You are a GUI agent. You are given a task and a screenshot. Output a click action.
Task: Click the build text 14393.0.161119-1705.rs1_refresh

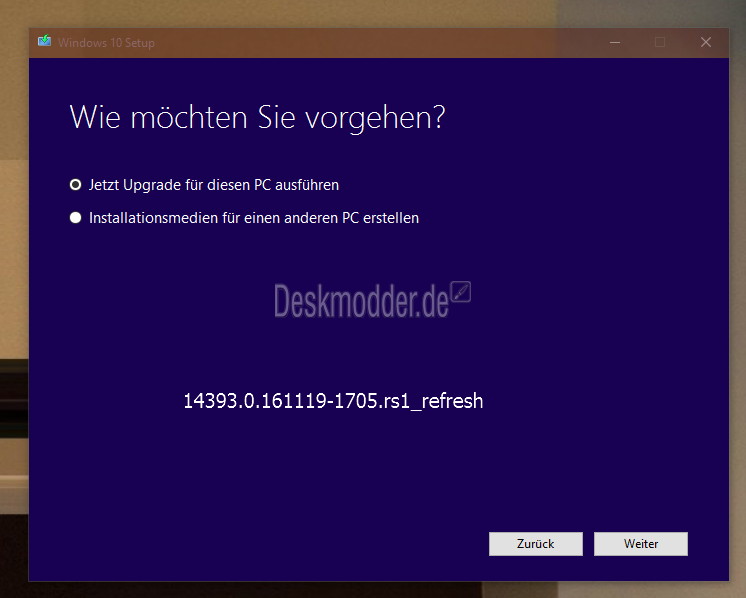333,401
